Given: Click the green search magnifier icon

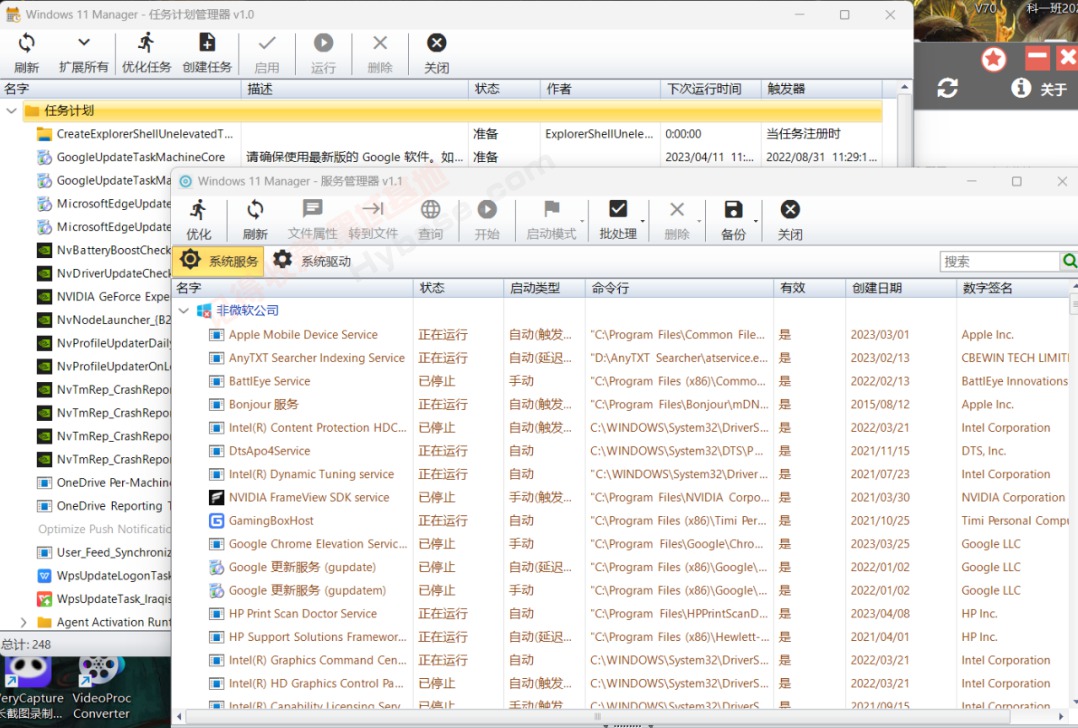Looking at the screenshot, I should pos(1069,261).
